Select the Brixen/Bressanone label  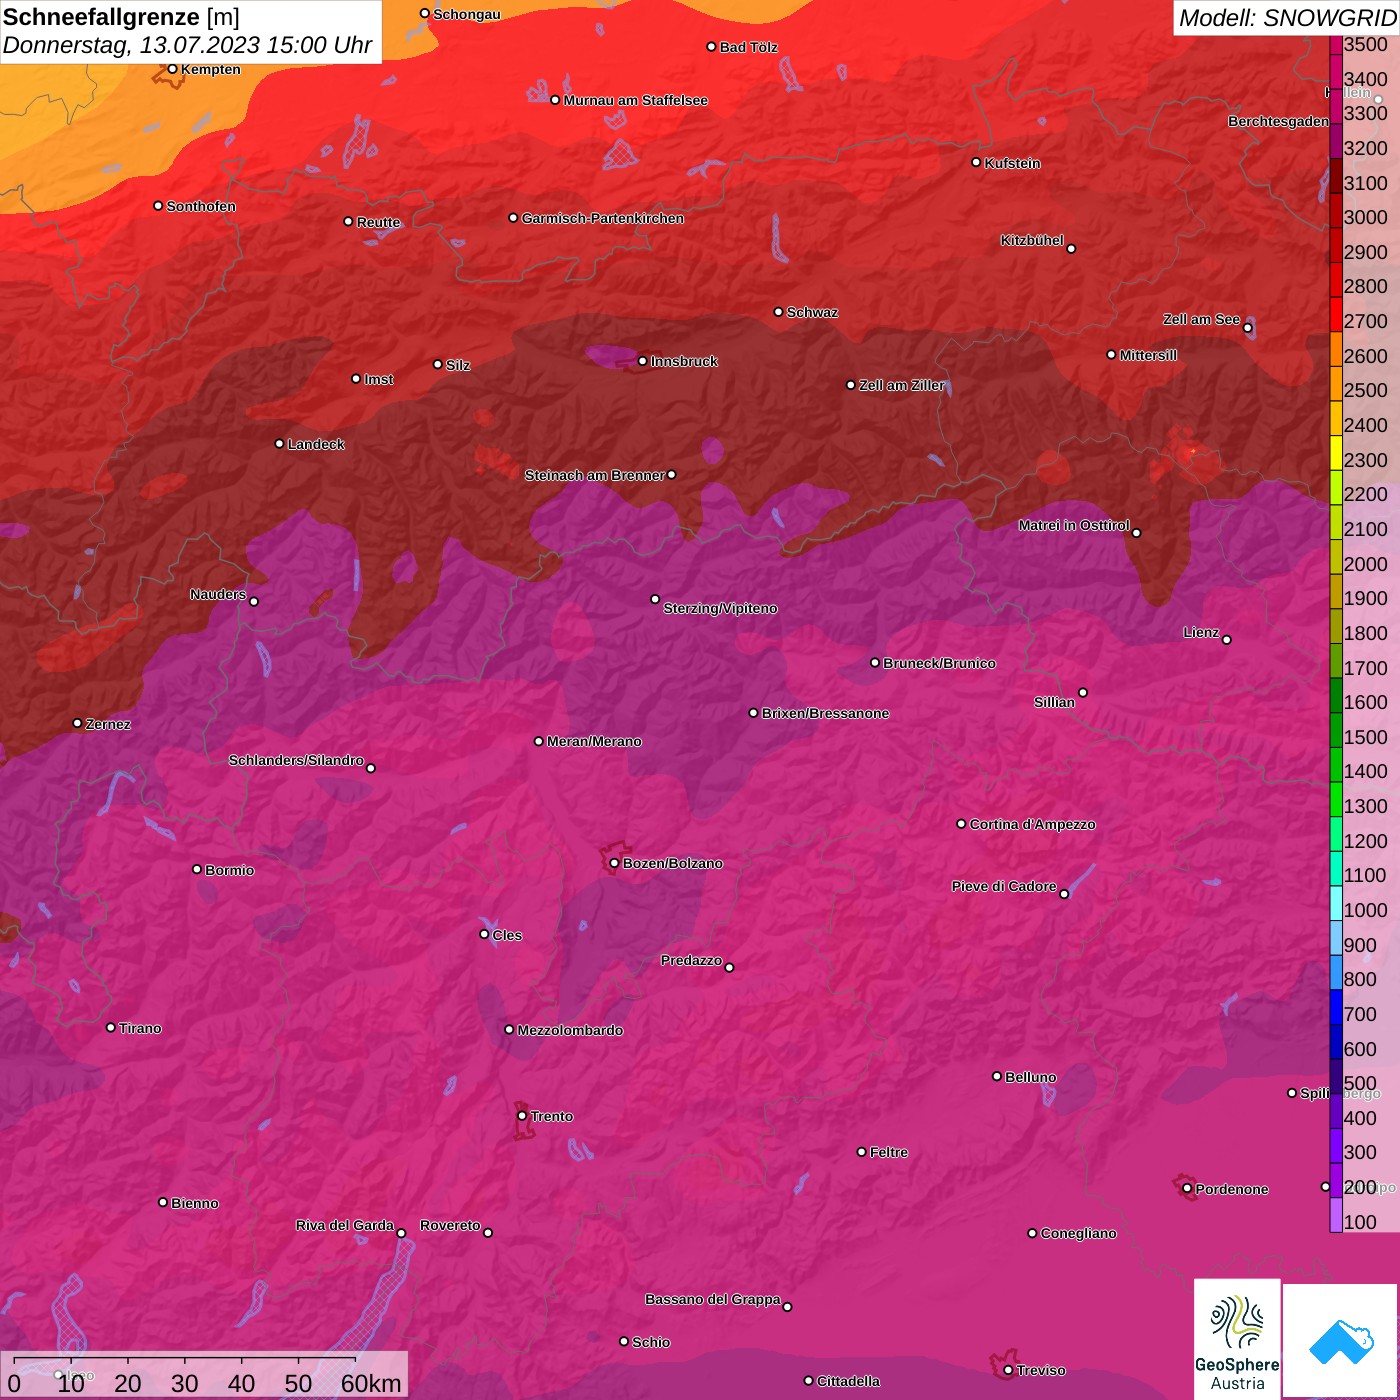click(x=825, y=713)
